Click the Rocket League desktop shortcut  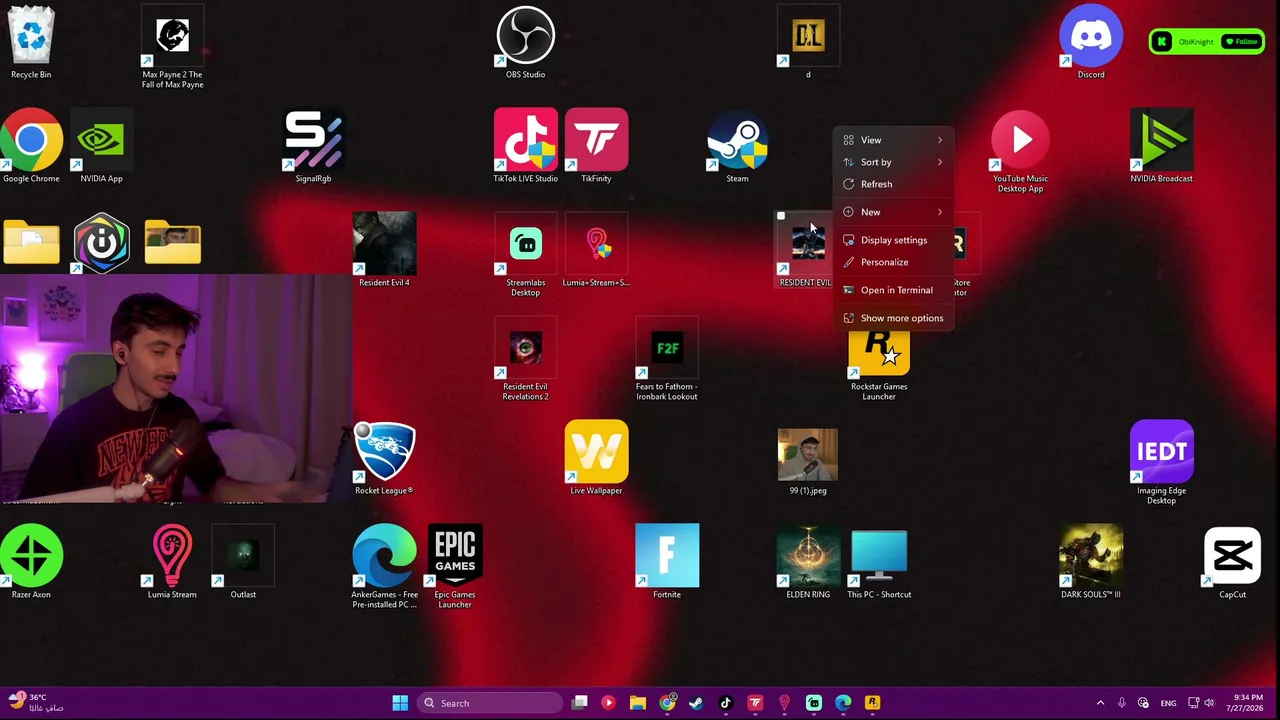pos(384,458)
